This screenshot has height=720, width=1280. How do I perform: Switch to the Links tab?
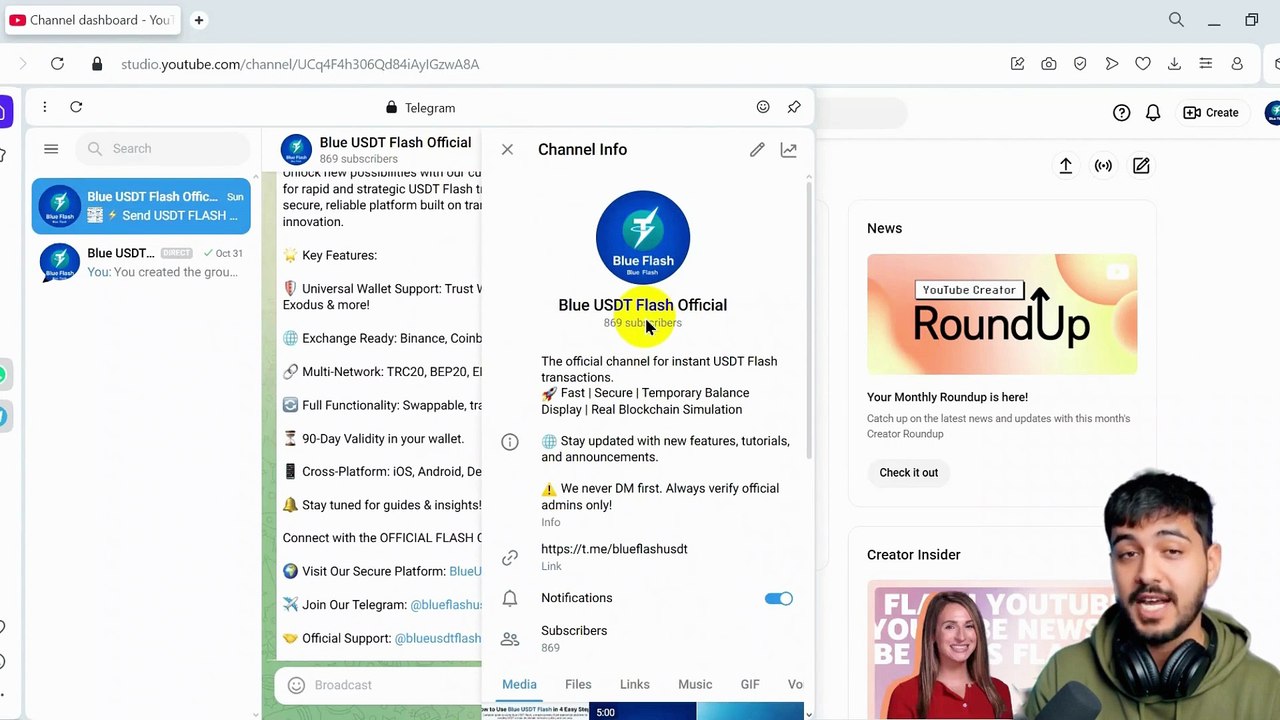(635, 684)
